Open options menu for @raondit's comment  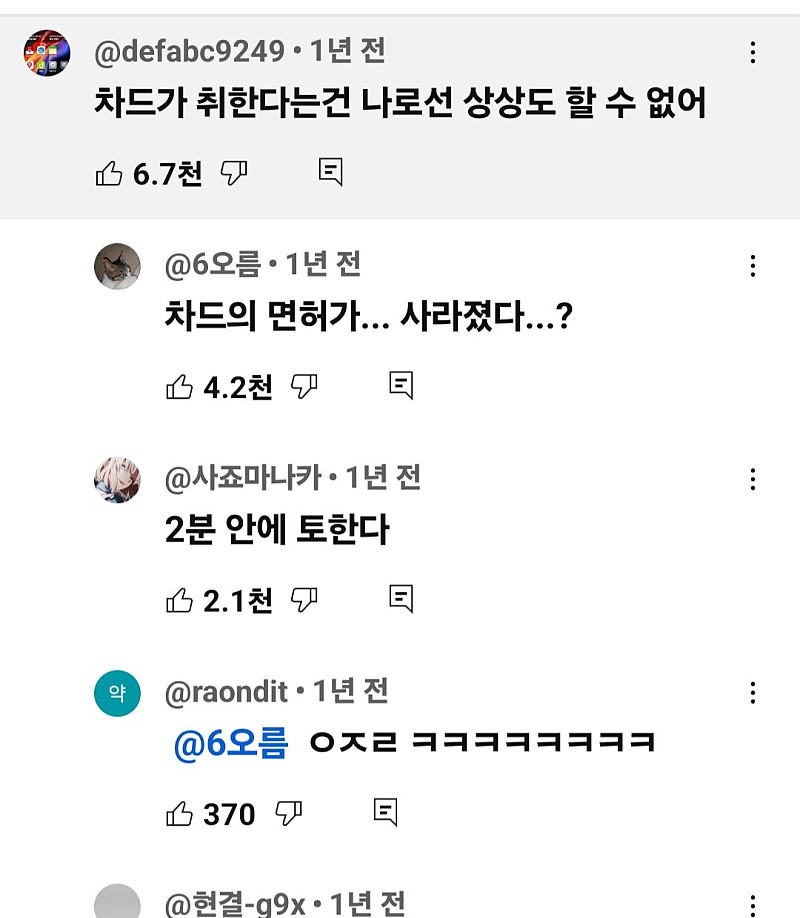752,691
